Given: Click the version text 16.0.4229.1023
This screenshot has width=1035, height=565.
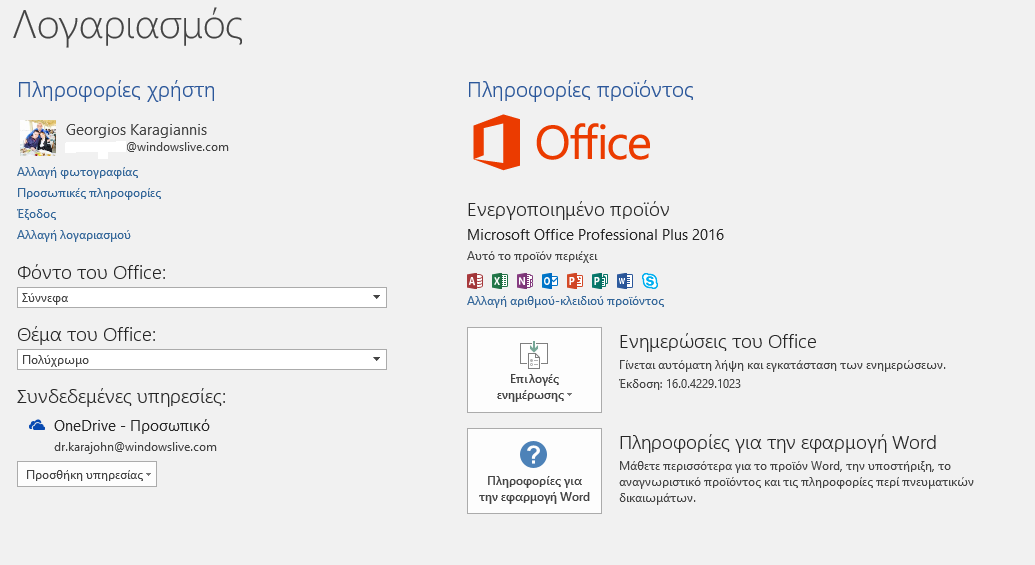Looking at the screenshot, I should coord(703,384).
